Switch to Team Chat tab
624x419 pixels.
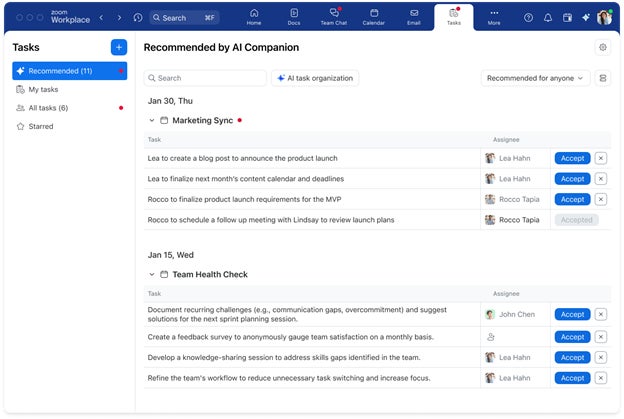(334, 17)
